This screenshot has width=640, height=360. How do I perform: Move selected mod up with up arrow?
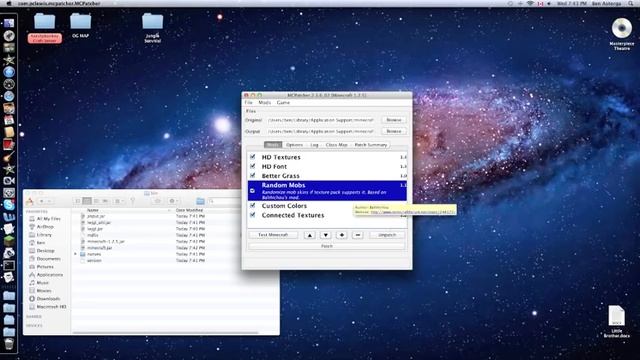[309, 235]
